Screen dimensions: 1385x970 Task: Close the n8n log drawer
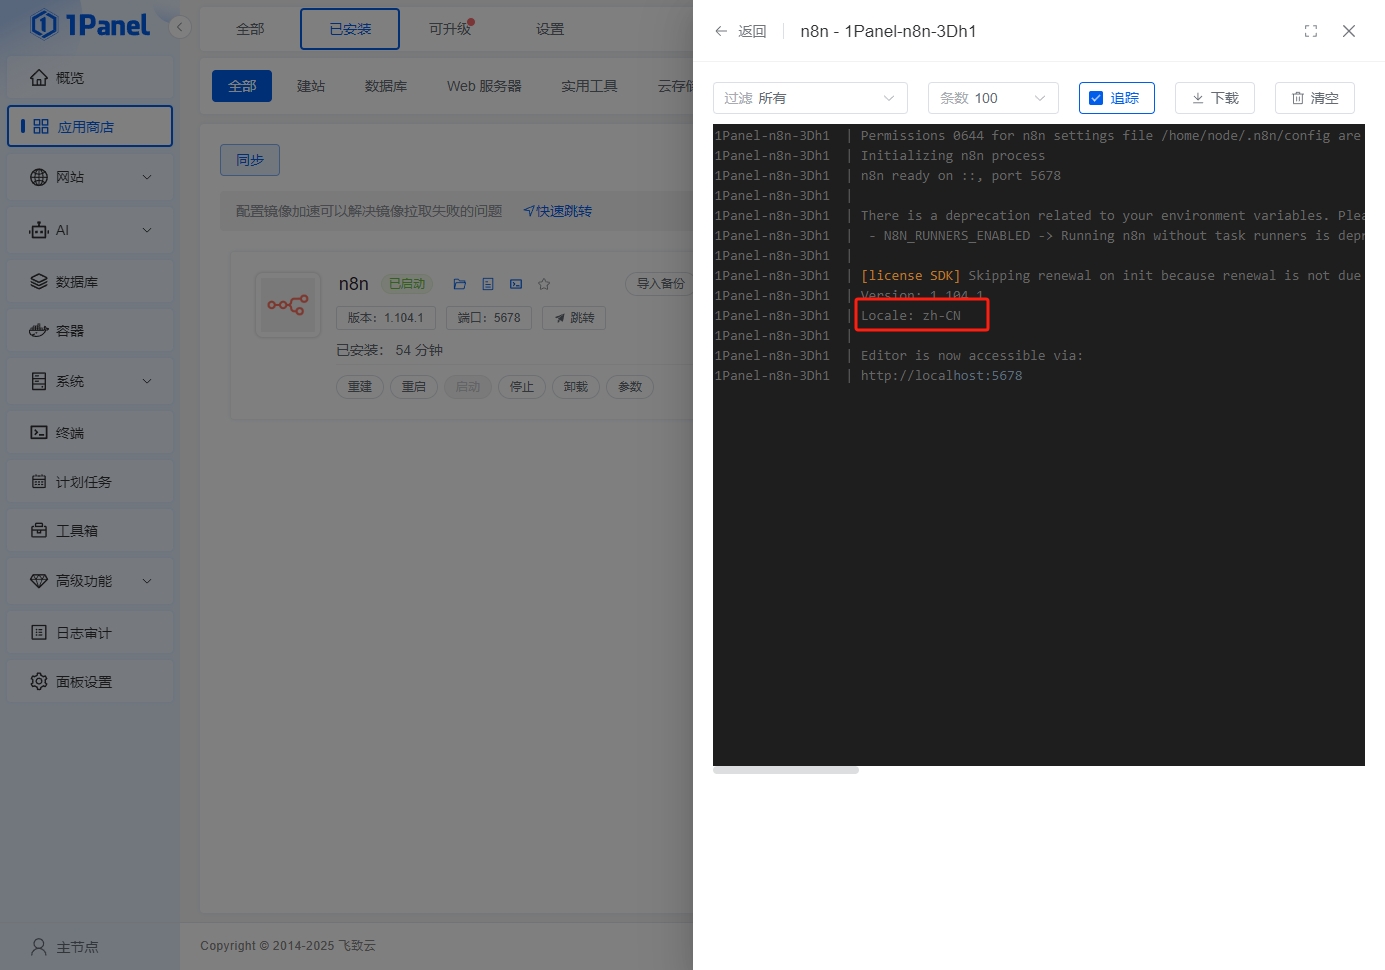tap(1349, 31)
